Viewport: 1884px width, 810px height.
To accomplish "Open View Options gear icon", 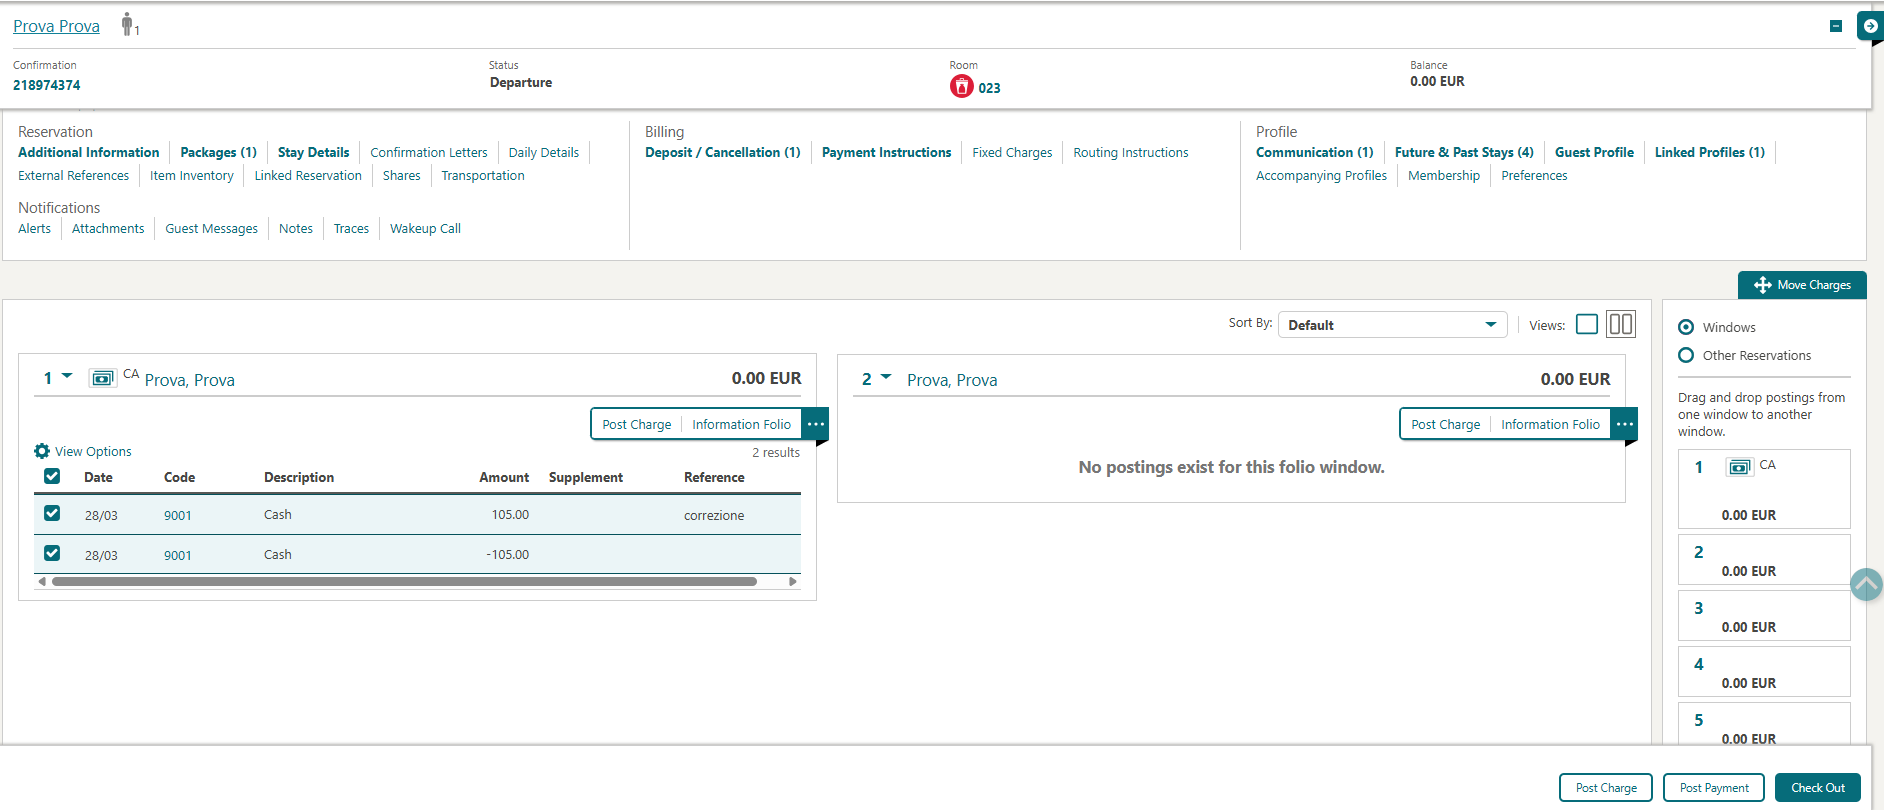I will (42, 451).
